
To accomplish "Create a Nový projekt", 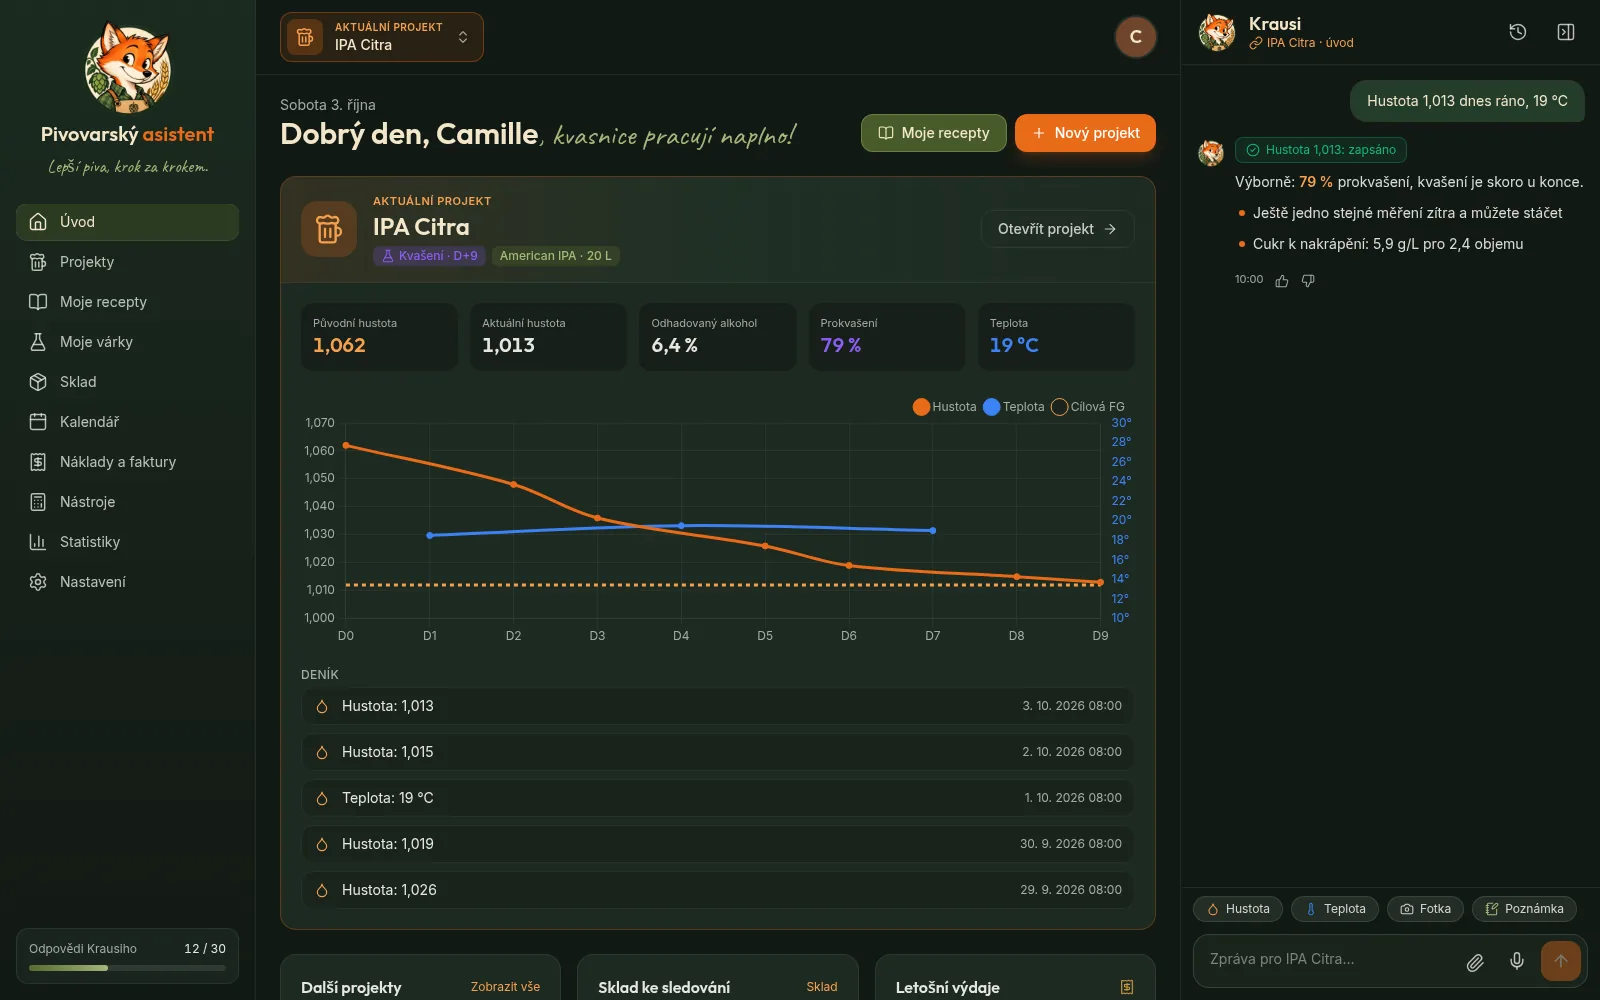I will point(1085,133).
